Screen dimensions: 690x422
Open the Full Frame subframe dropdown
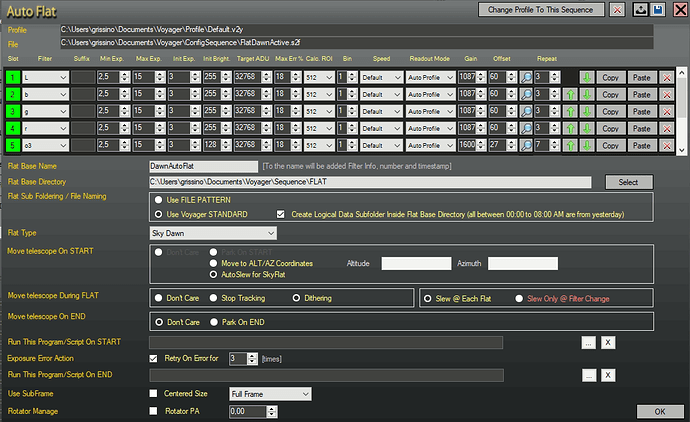[x=270, y=394]
